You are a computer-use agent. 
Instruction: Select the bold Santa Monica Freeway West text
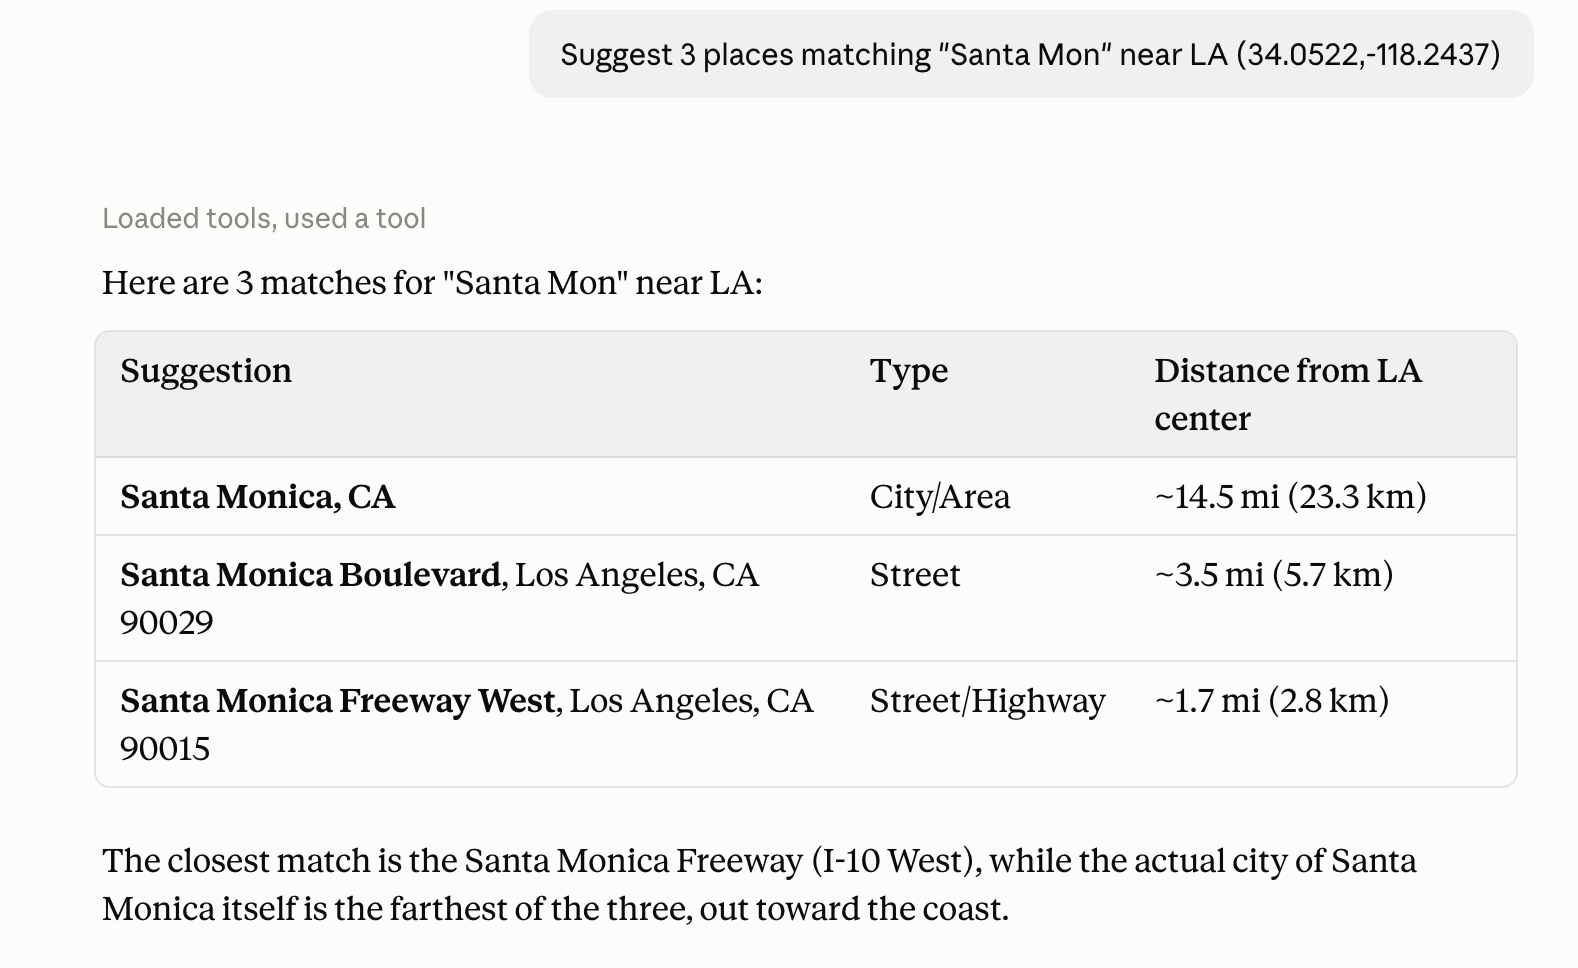coord(337,701)
